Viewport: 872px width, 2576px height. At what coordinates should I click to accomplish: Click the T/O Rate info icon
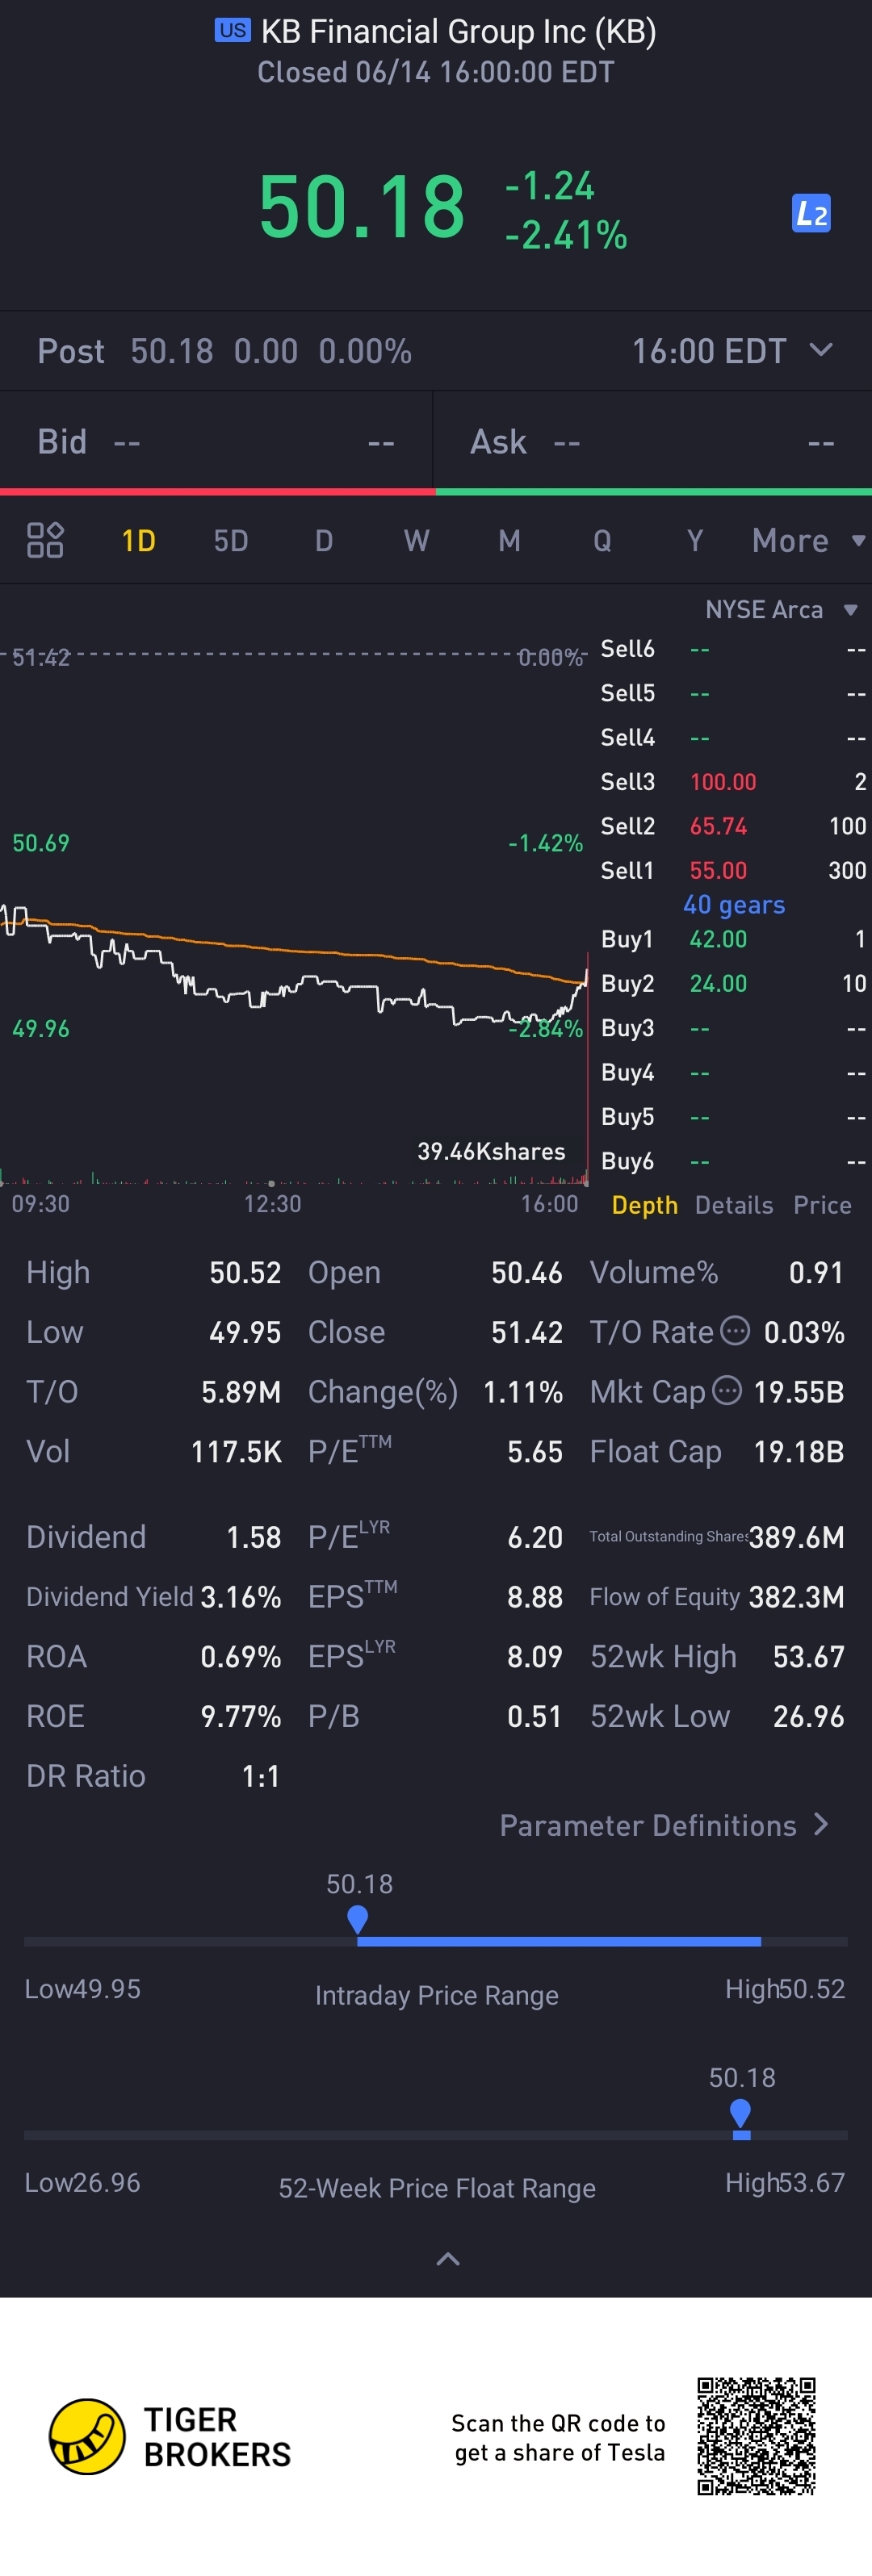point(735,1331)
